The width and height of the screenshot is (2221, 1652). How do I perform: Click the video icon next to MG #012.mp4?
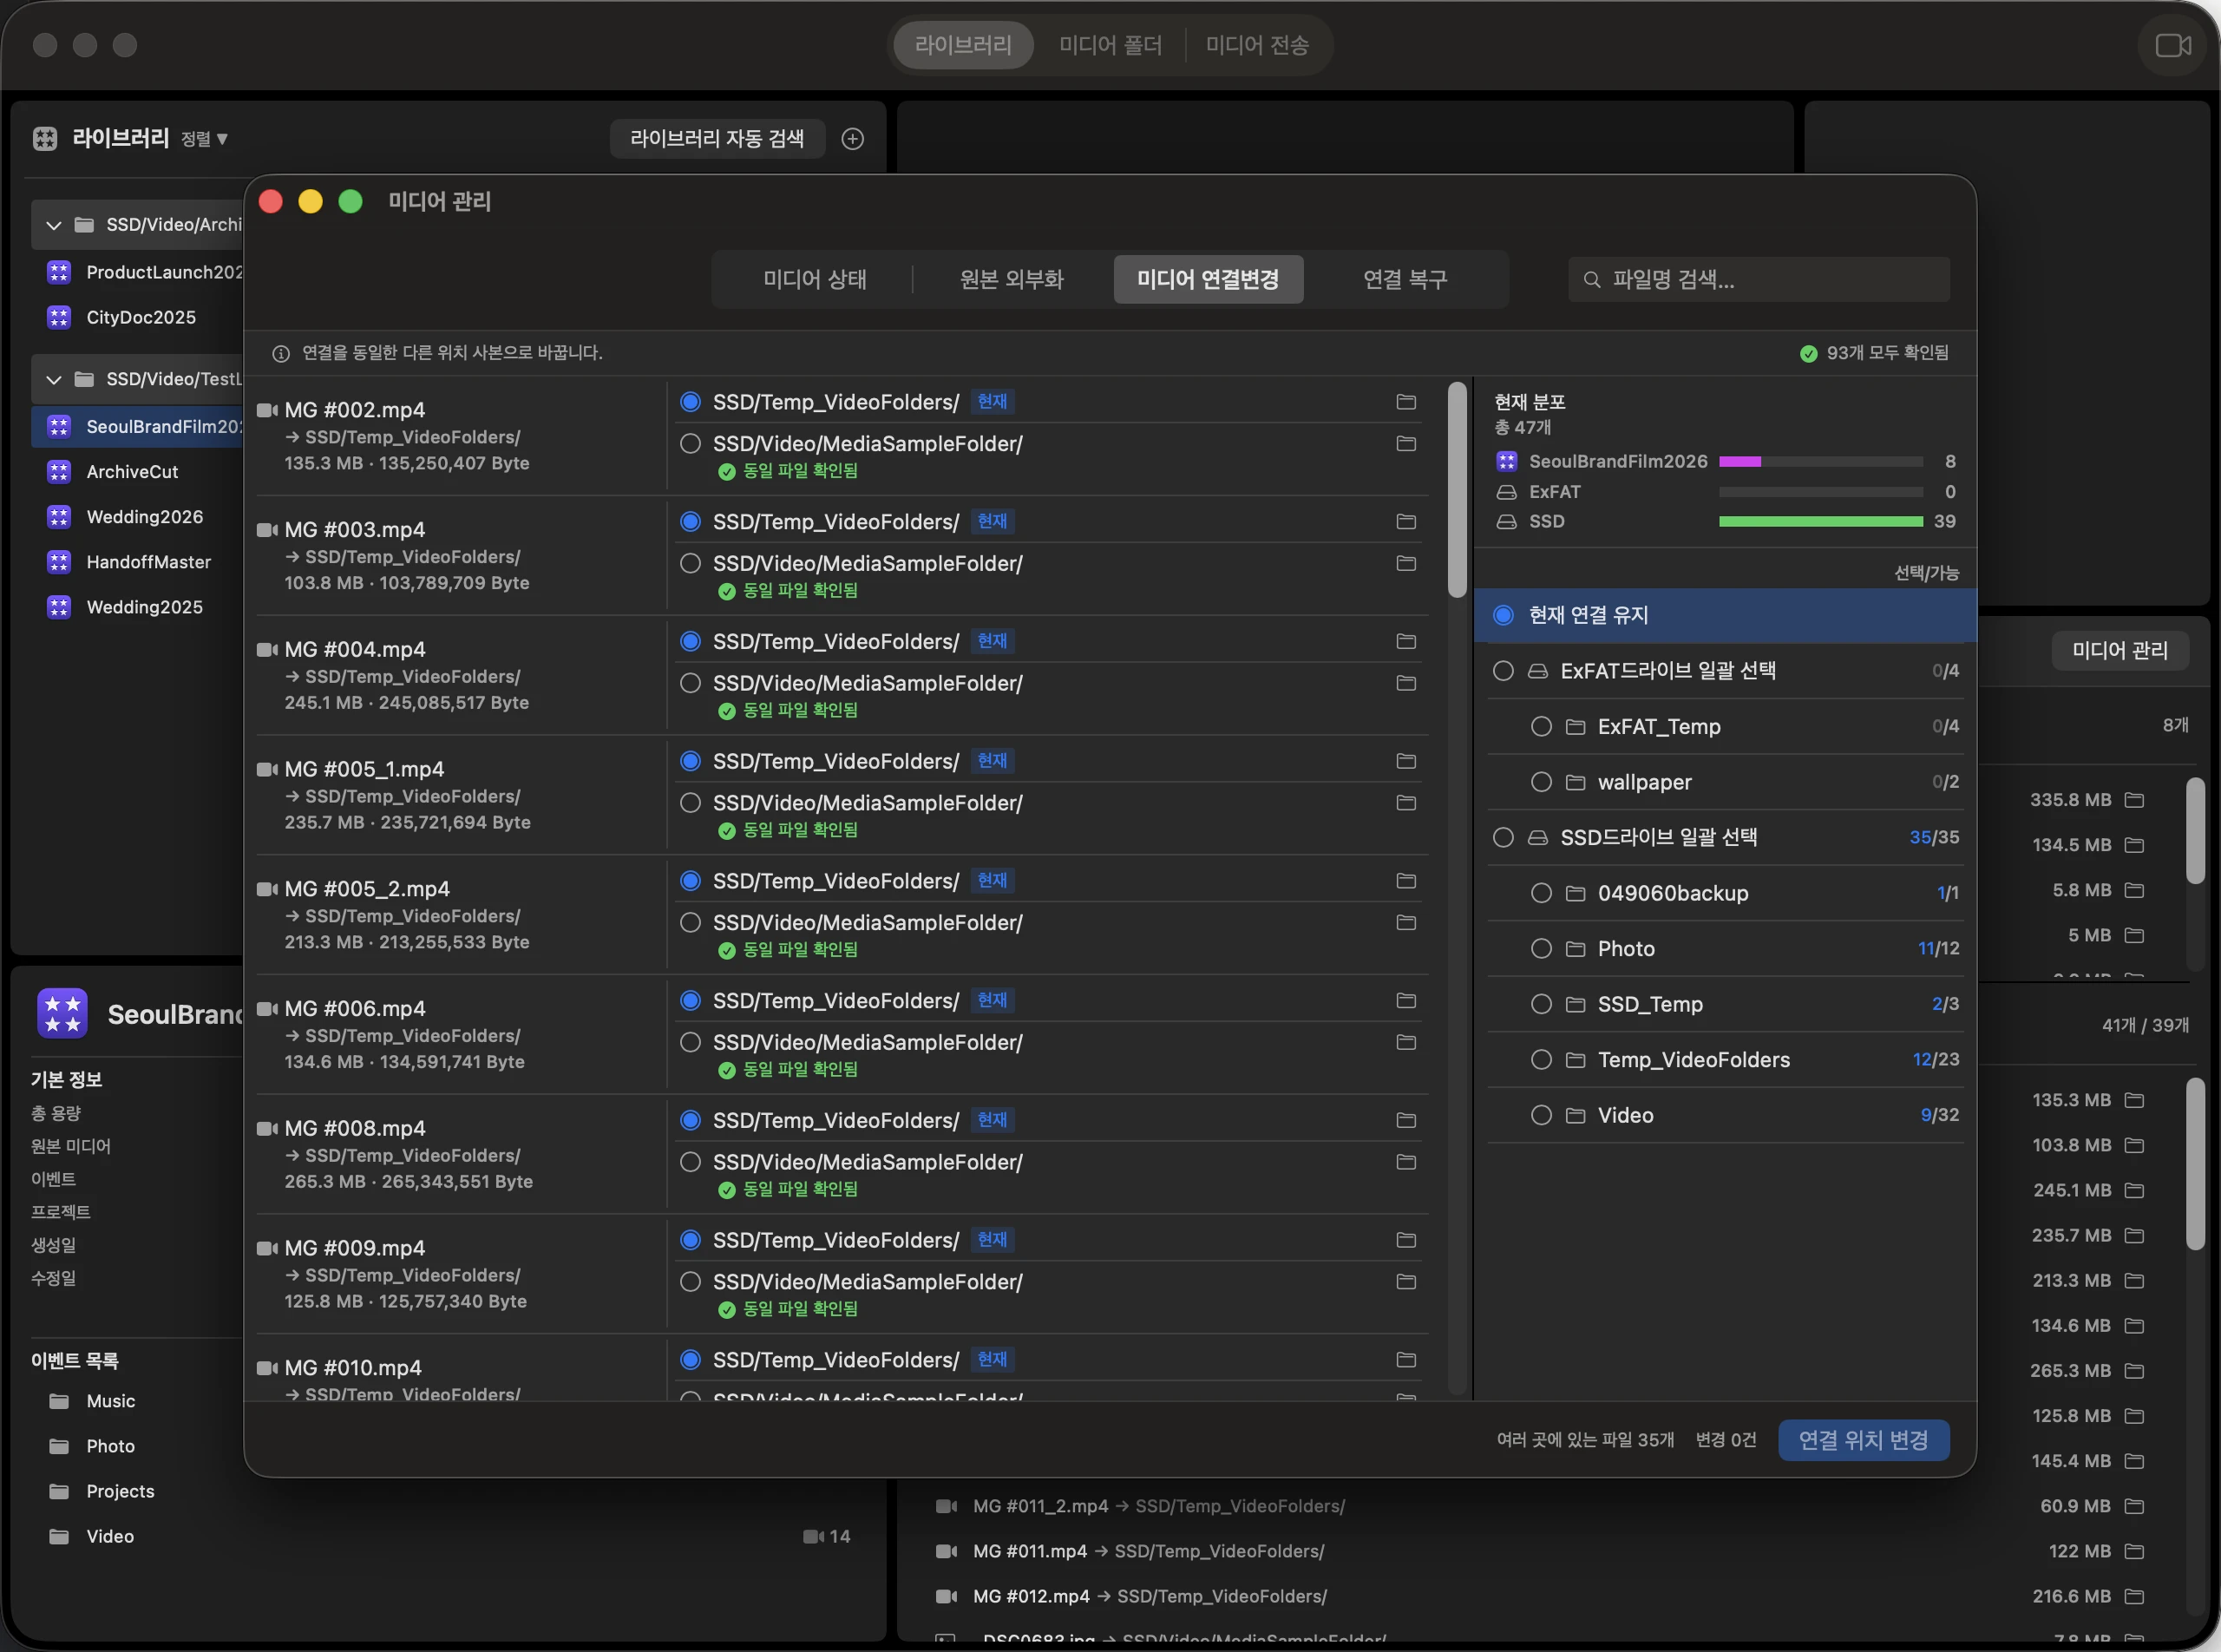tap(946, 1596)
